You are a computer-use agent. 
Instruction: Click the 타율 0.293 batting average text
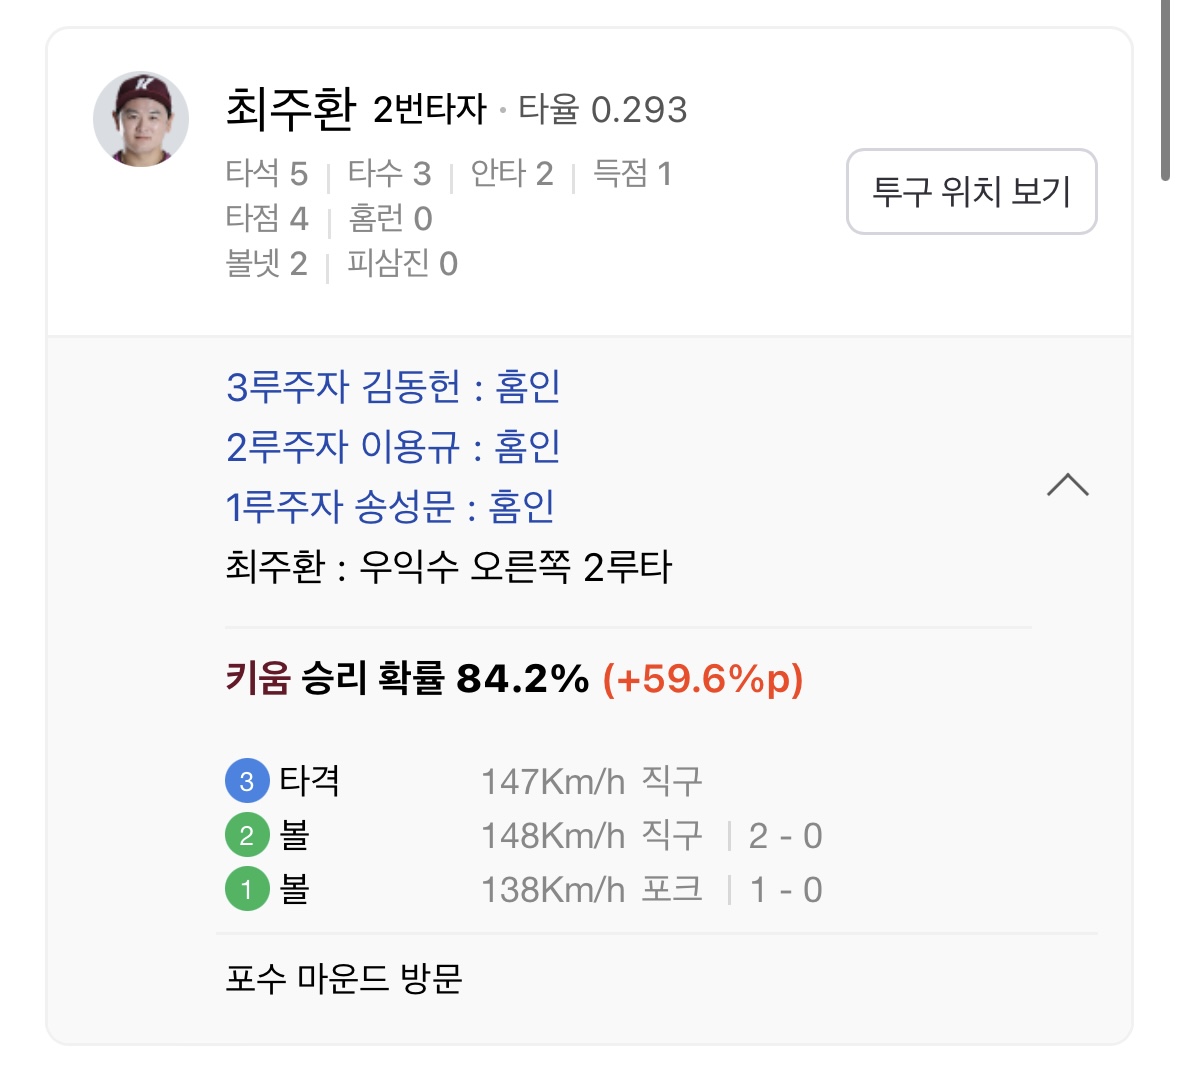[x=602, y=109]
